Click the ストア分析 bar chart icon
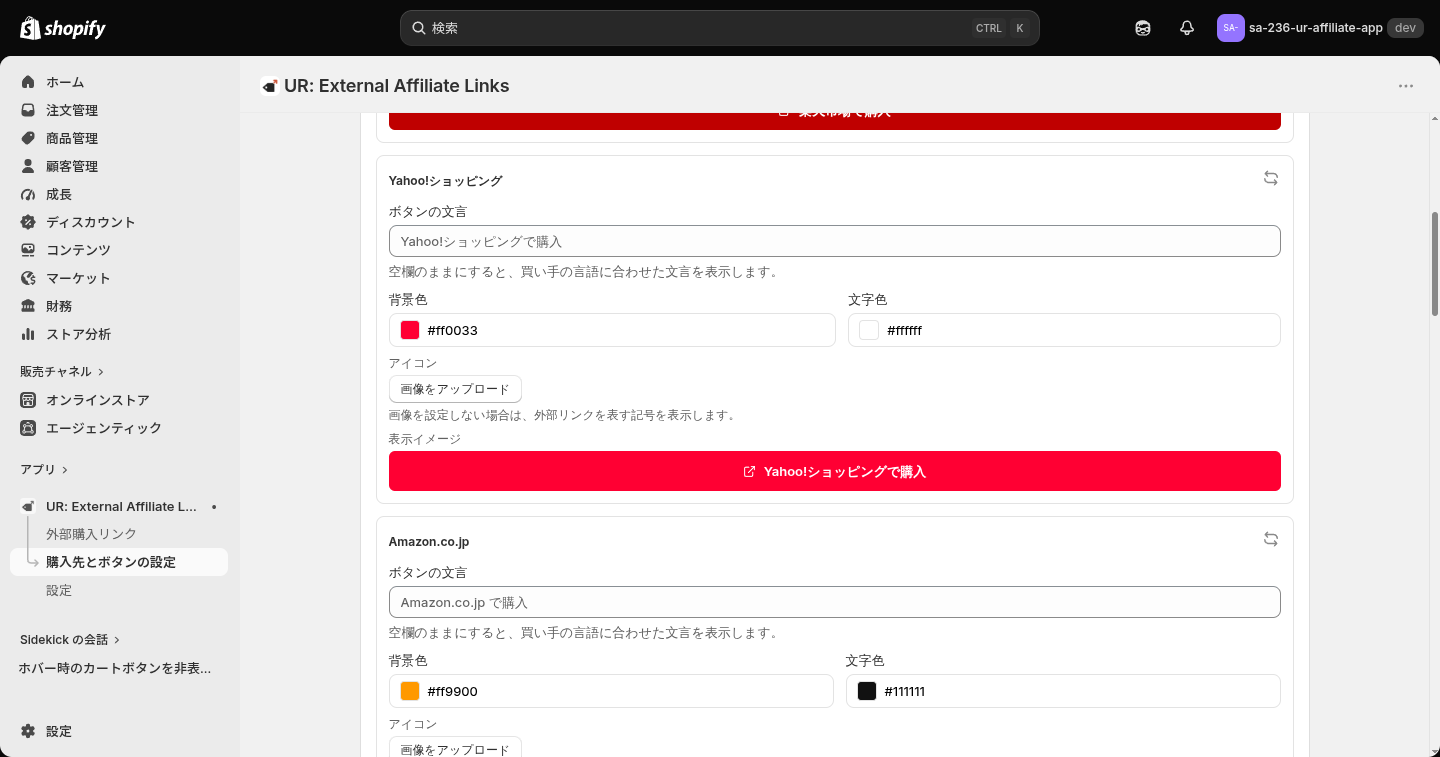The width and height of the screenshot is (1440, 757). click(28, 334)
